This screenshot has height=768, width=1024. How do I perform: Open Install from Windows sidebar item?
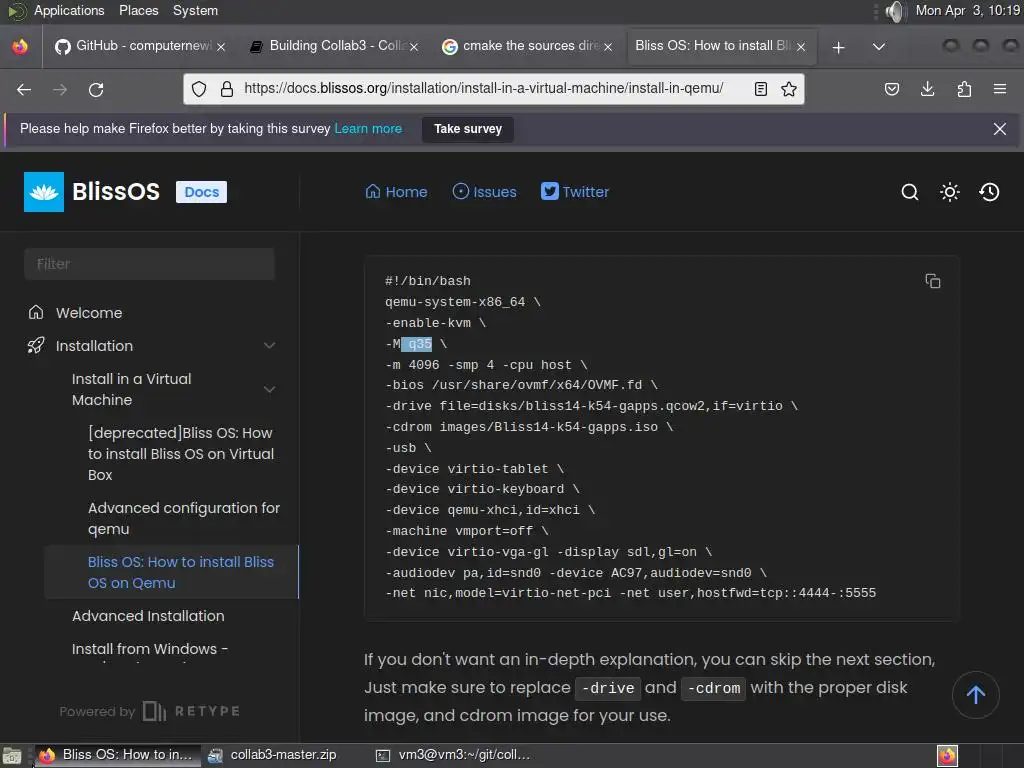[x=150, y=649]
